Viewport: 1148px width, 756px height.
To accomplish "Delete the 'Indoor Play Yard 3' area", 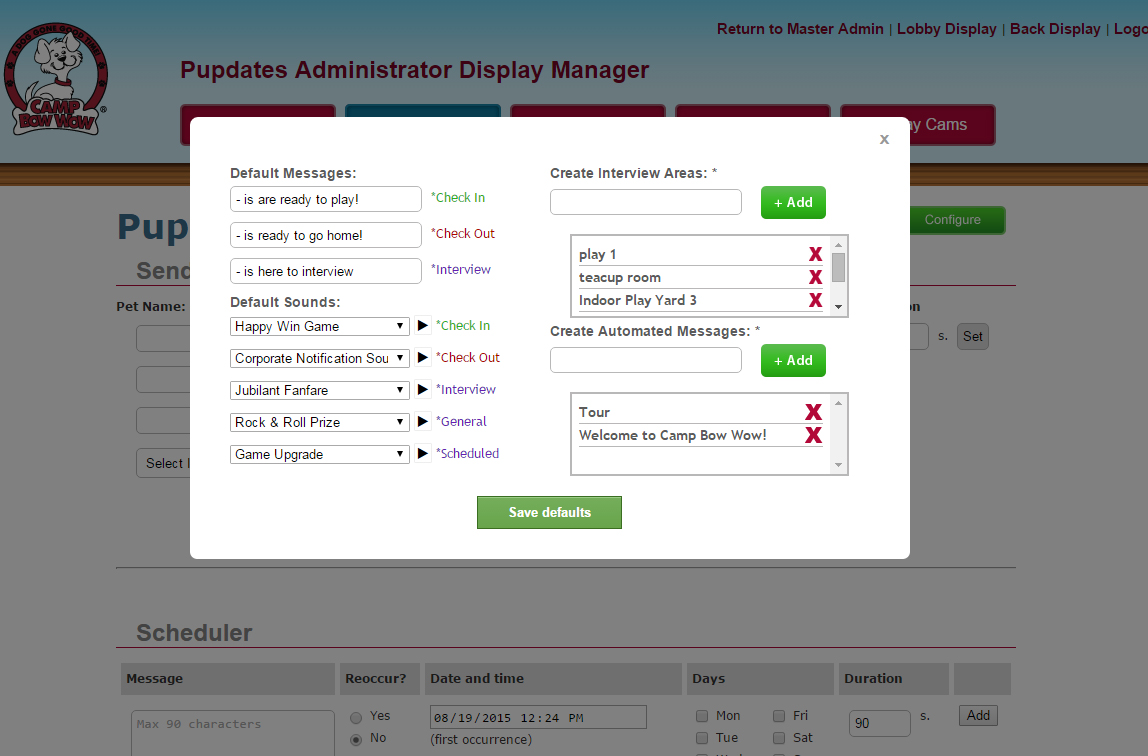I will (815, 300).
